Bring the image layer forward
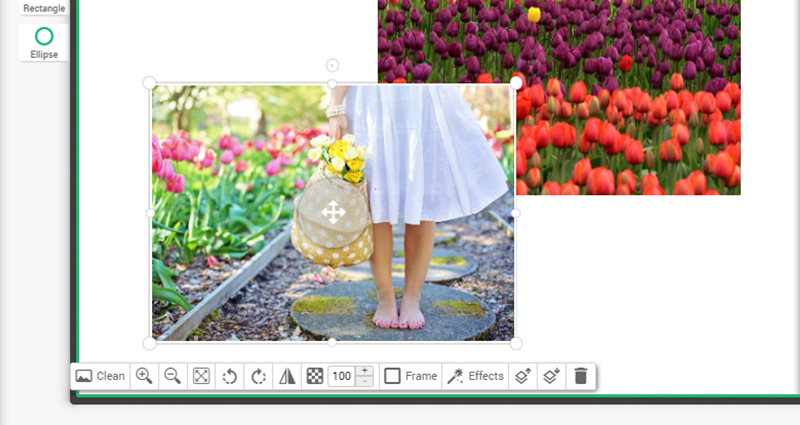 tap(521, 376)
